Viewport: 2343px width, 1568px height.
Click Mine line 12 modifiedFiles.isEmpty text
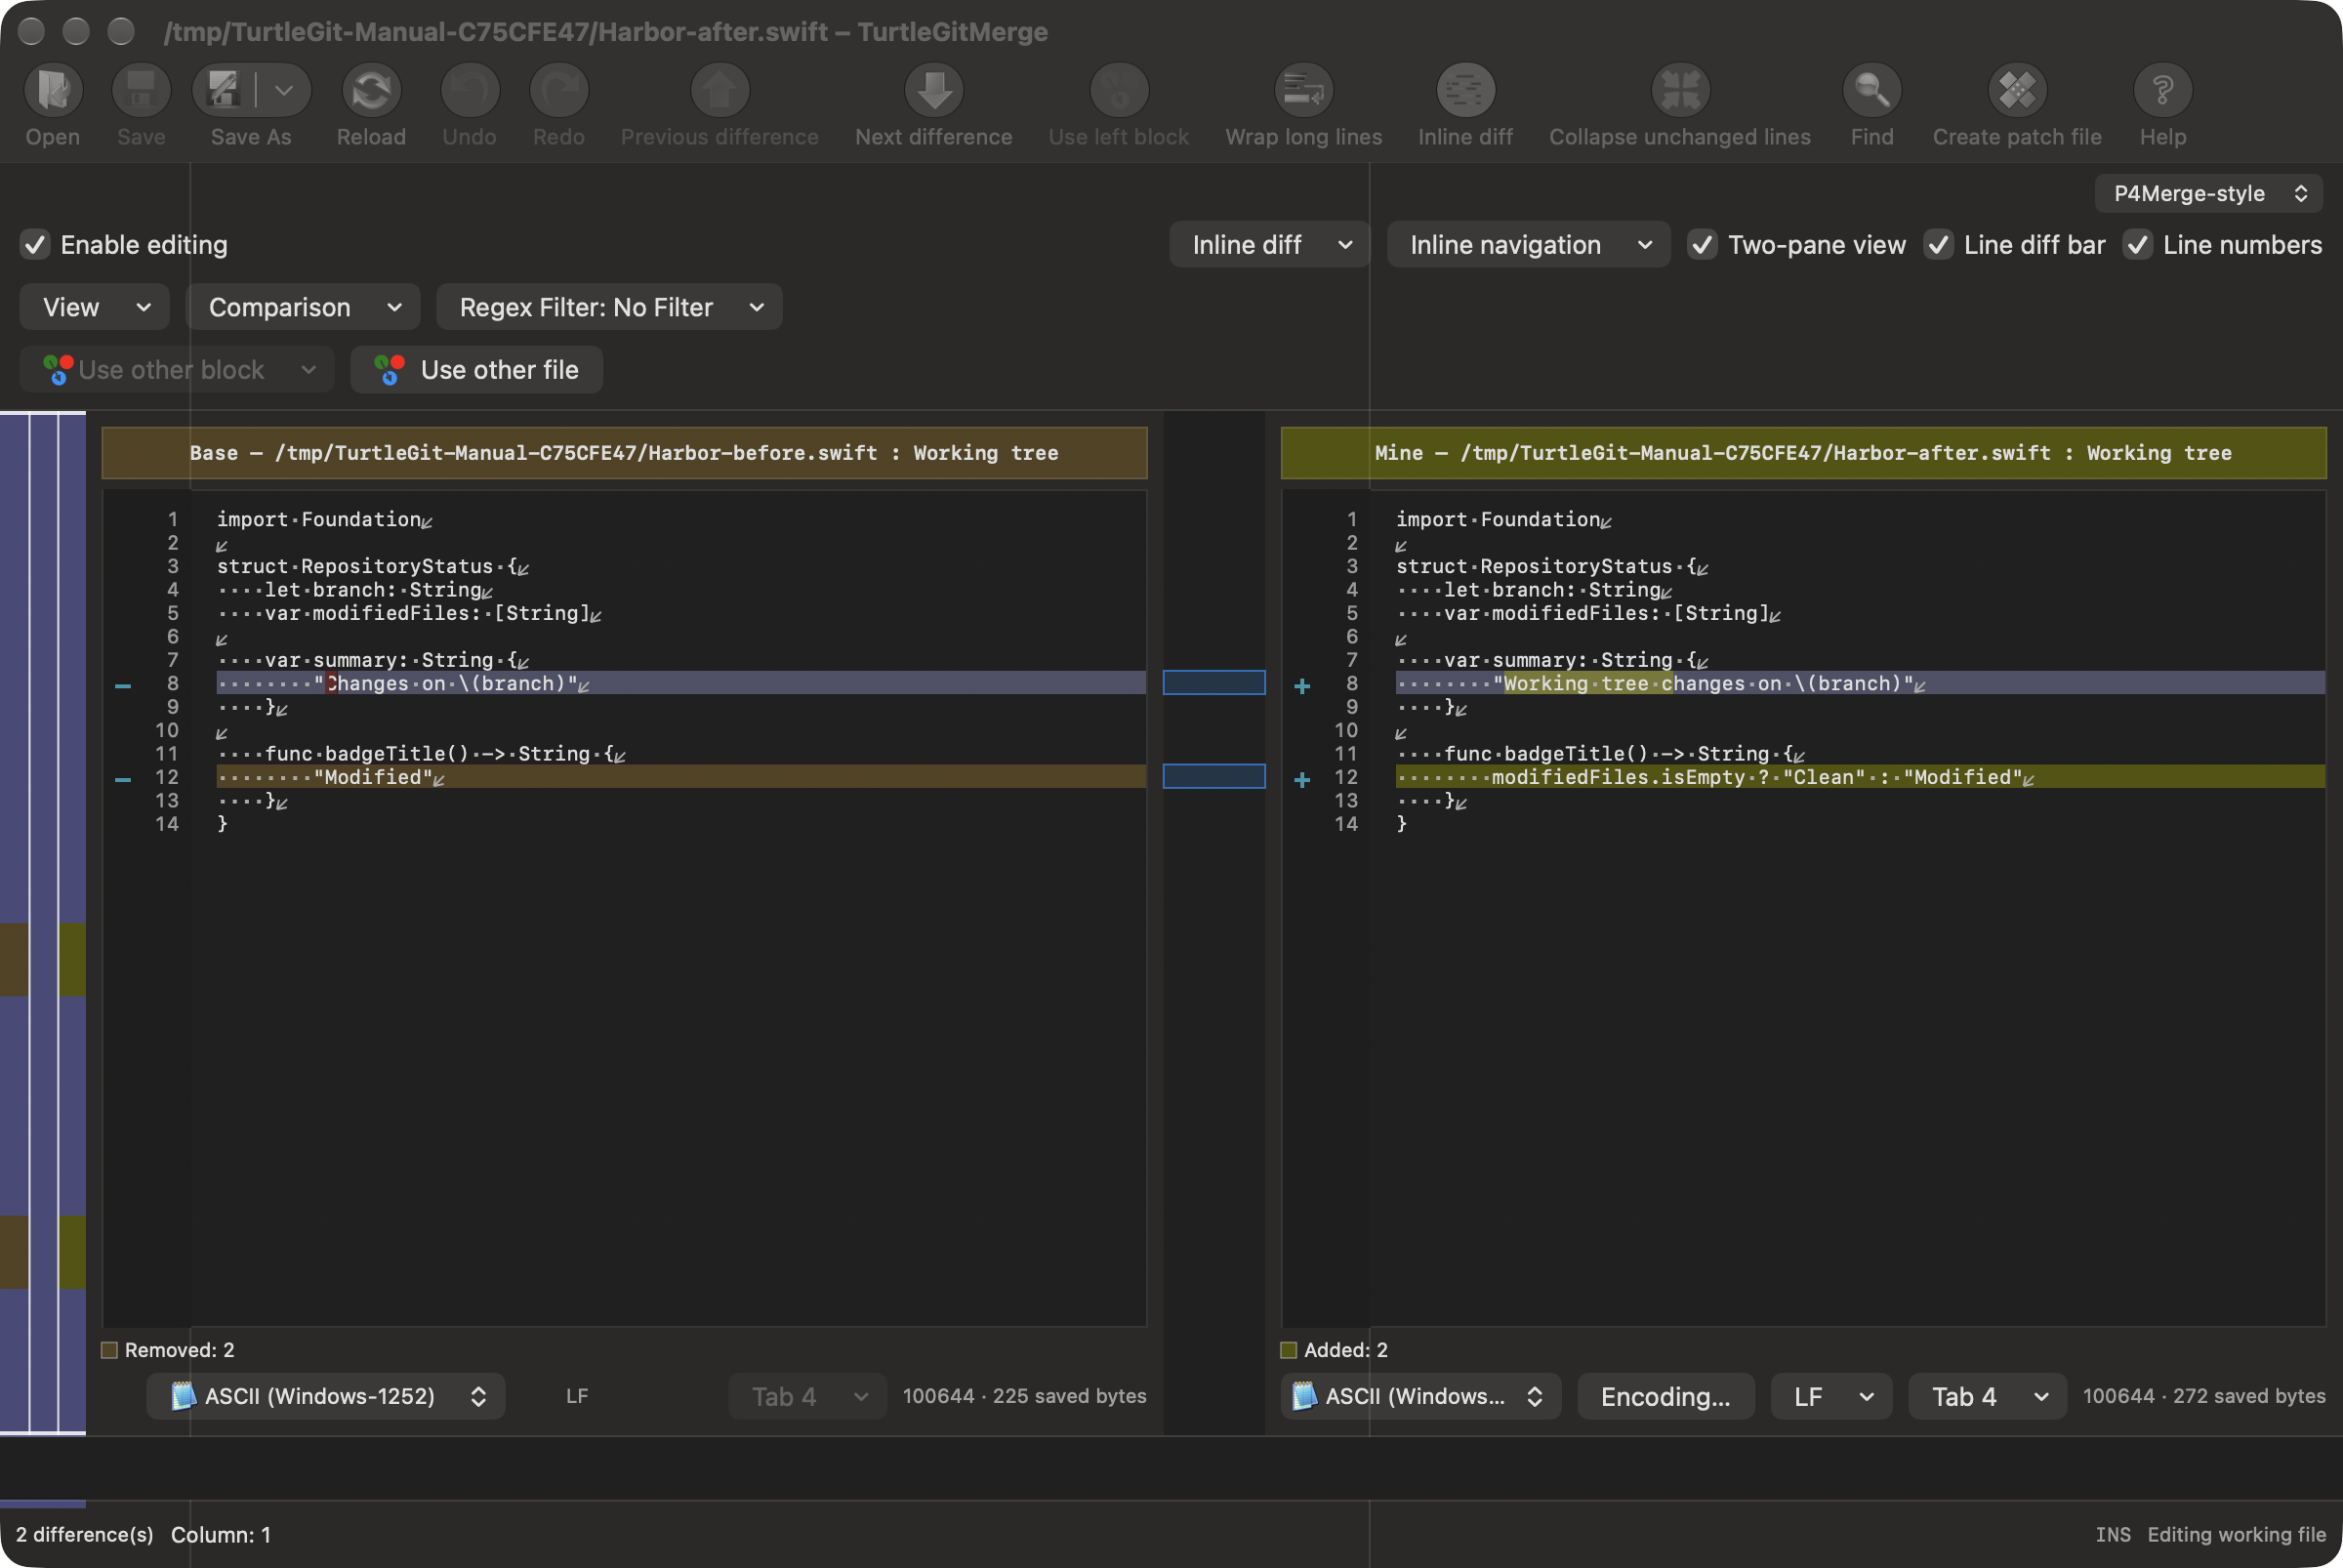pyautogui.click(x=1618, y=777)
